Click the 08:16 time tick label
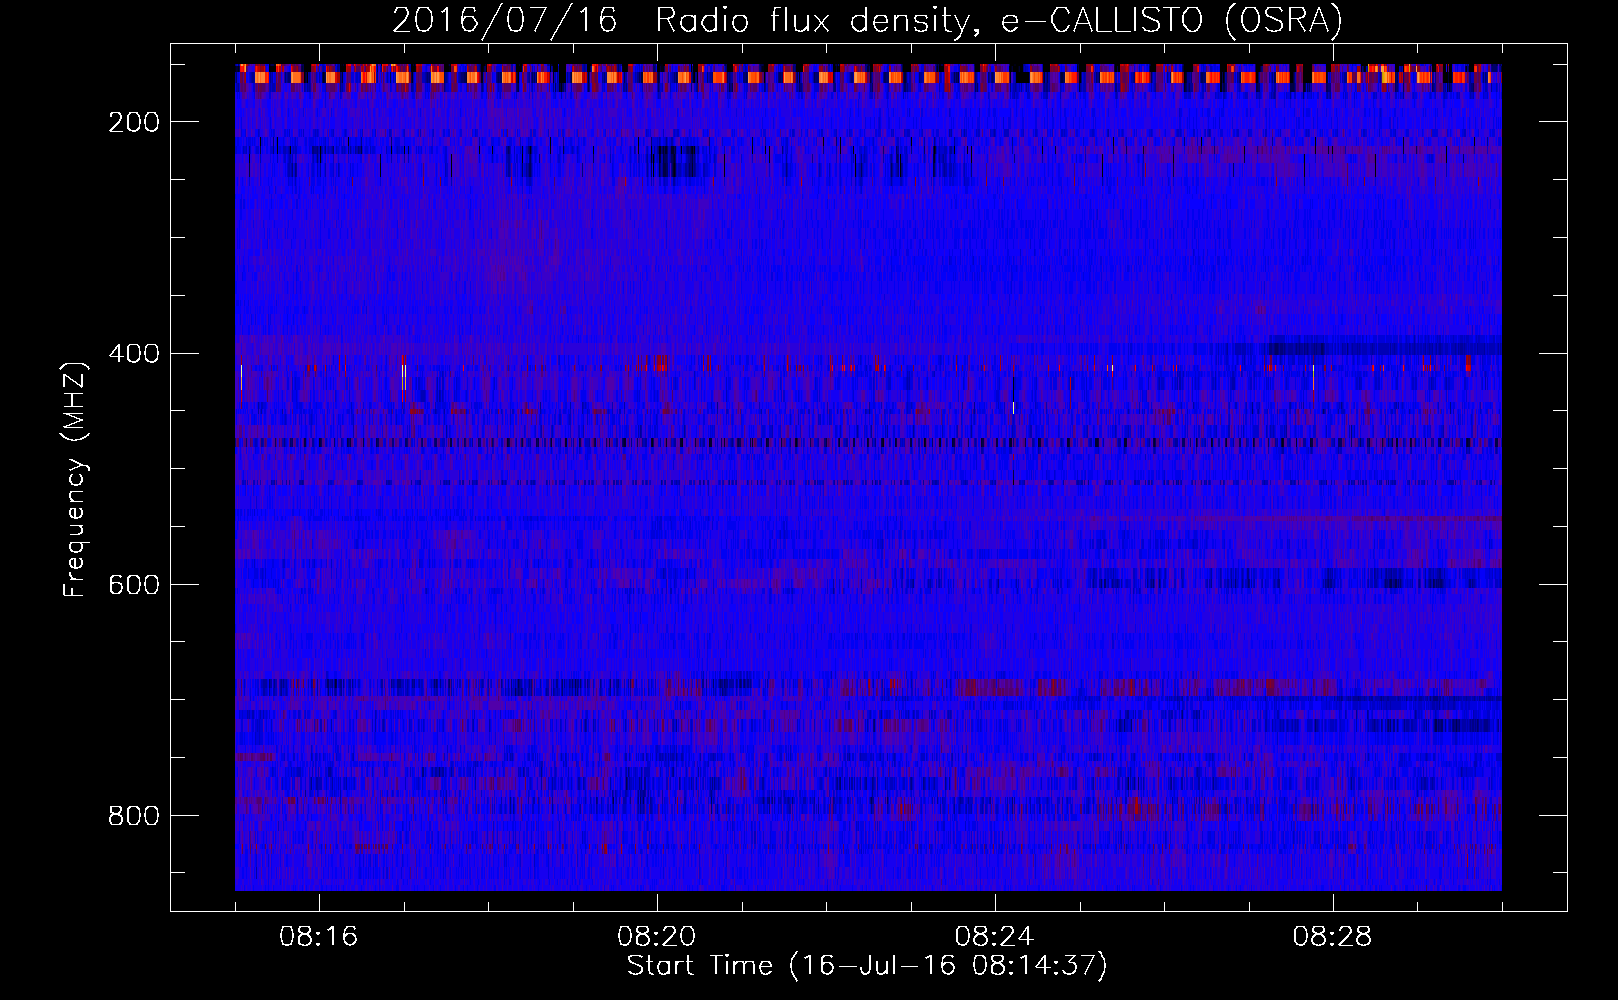The height and width of the screenshot is (1000, 1618). coord(319,937)
